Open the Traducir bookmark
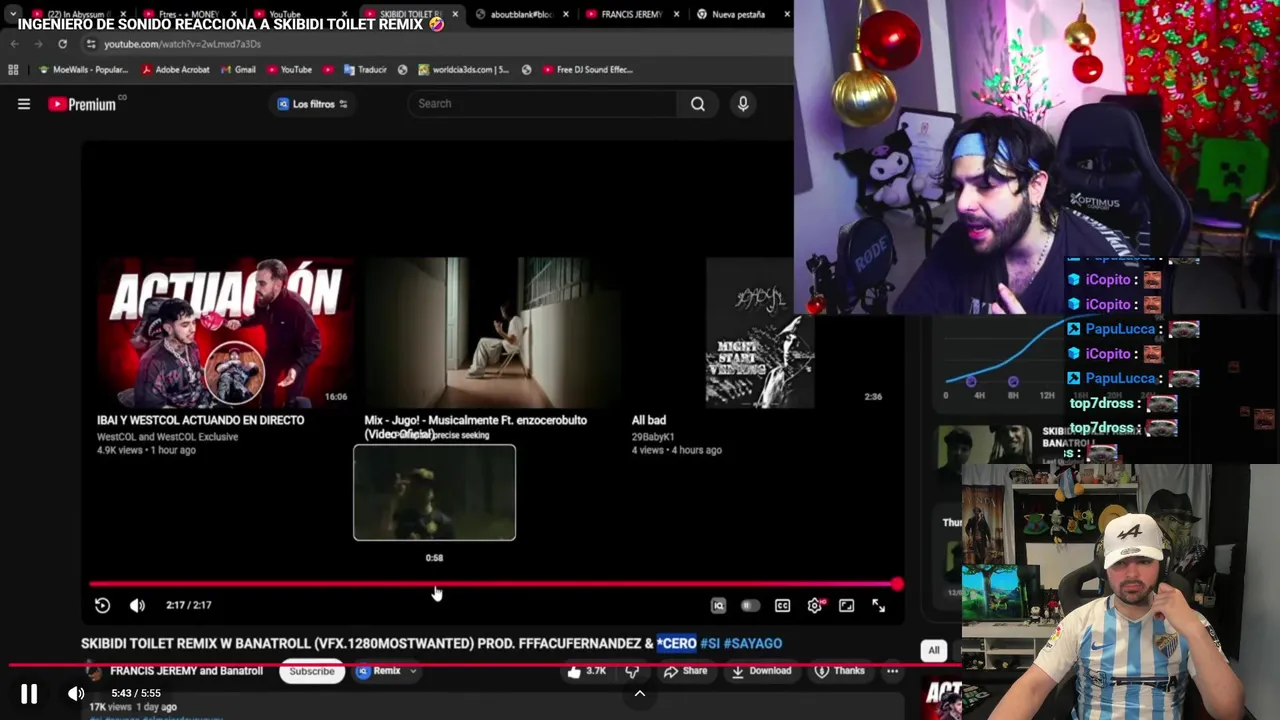 [365, 70]
